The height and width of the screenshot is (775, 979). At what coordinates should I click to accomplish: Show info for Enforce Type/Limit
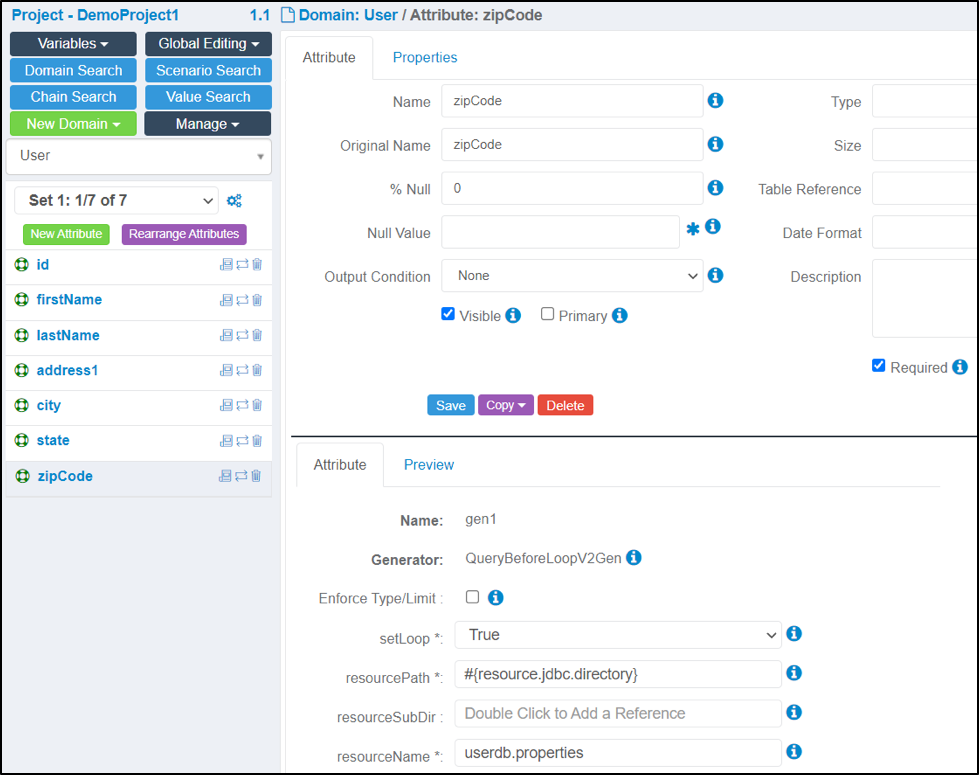click(x=496, y=598)
